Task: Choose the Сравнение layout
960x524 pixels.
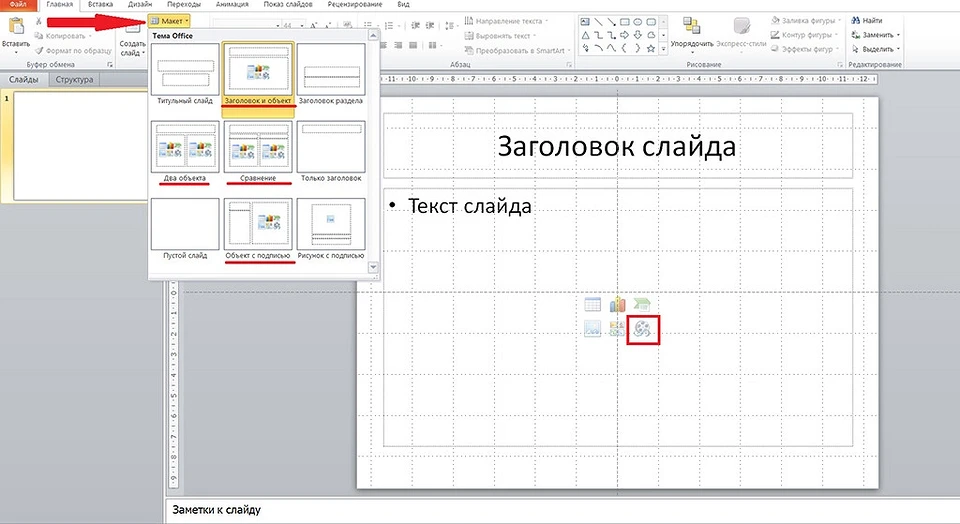Action: 258,152
